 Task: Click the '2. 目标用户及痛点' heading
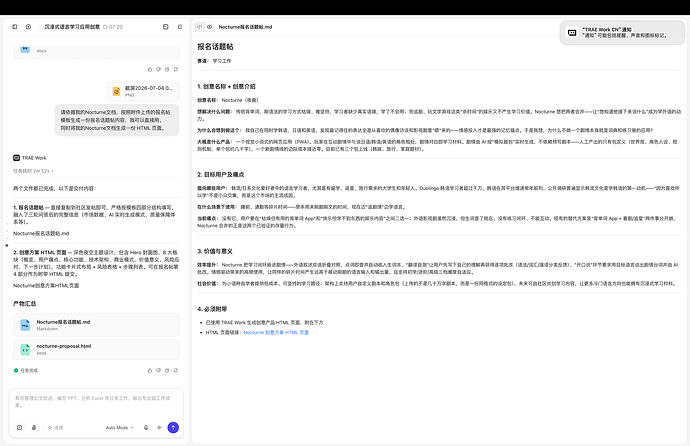pyautogui.click(x=220, y=175)
